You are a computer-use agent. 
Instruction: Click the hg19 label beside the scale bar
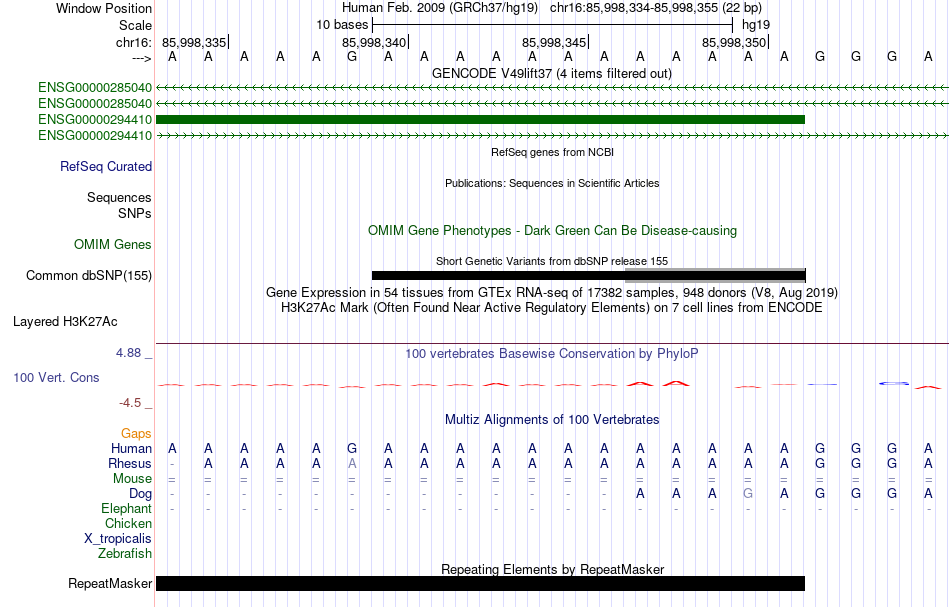point(756,25)
